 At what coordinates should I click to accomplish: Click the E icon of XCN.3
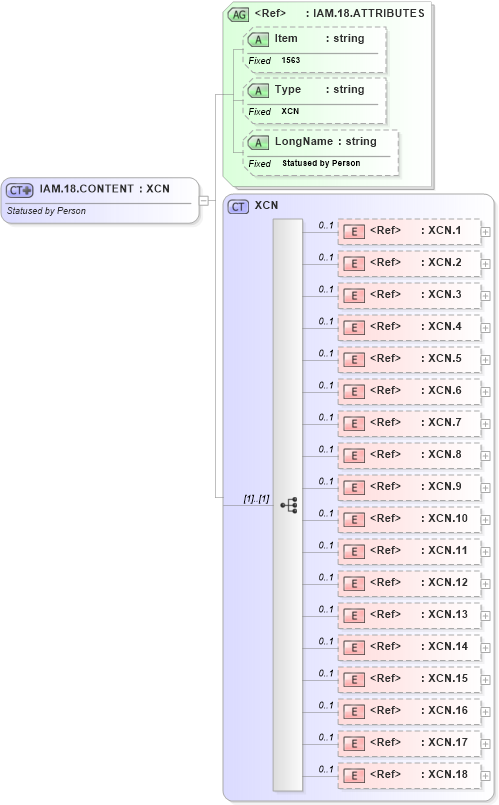[x=354, y=296]
